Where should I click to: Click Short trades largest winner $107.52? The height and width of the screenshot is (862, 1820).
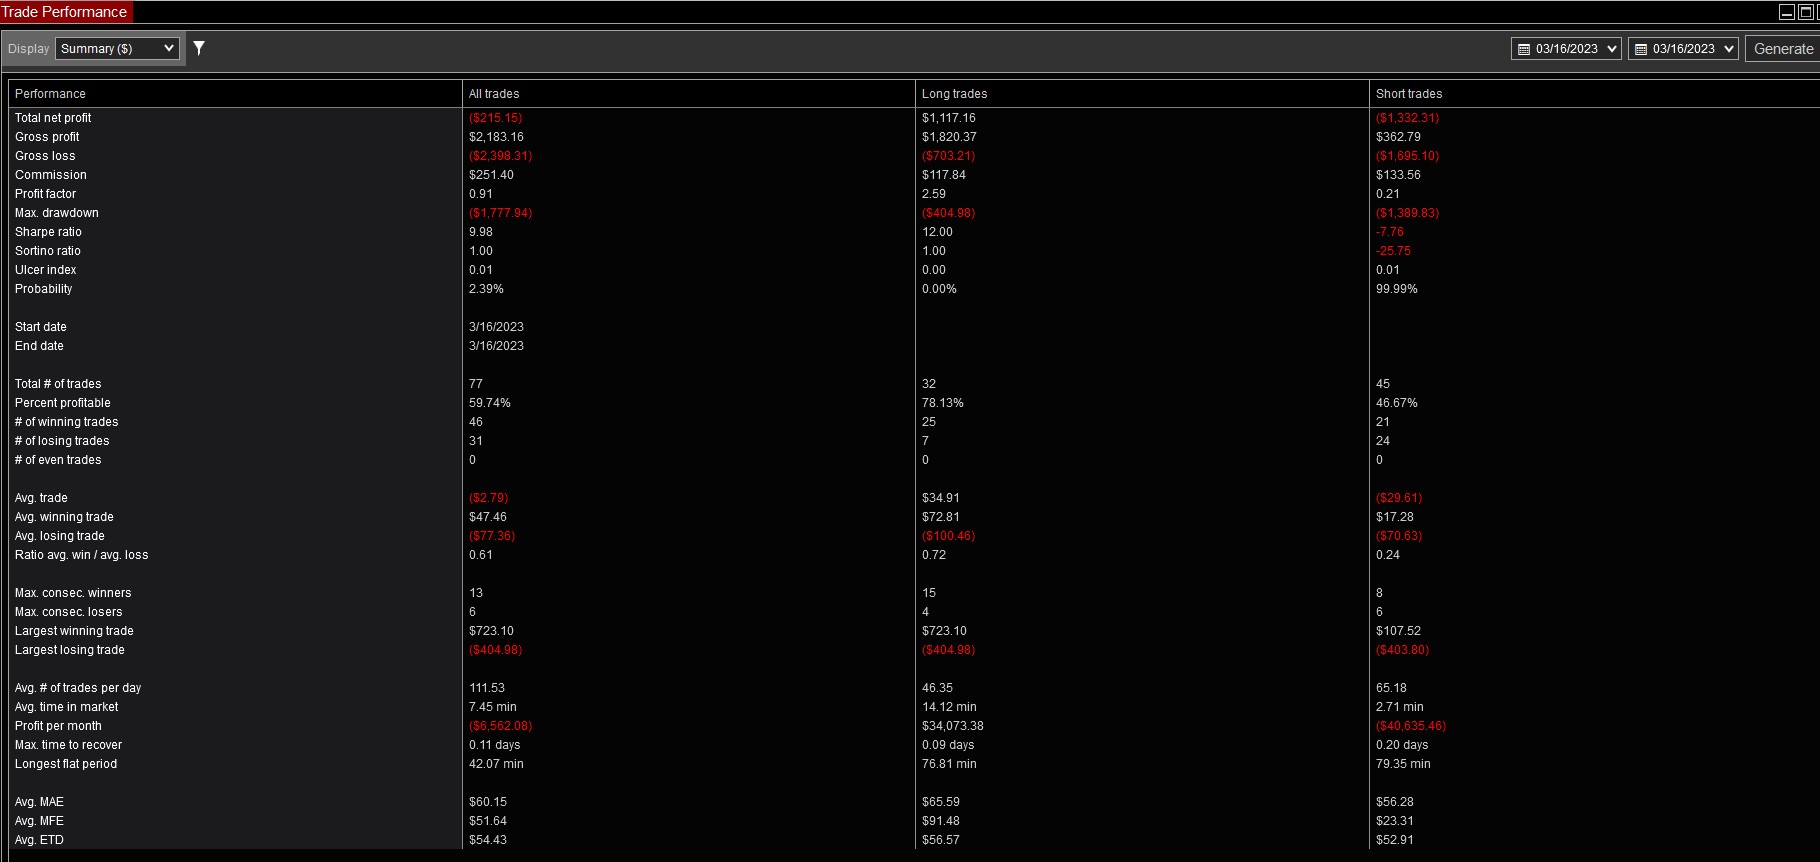click(1398, 631)
